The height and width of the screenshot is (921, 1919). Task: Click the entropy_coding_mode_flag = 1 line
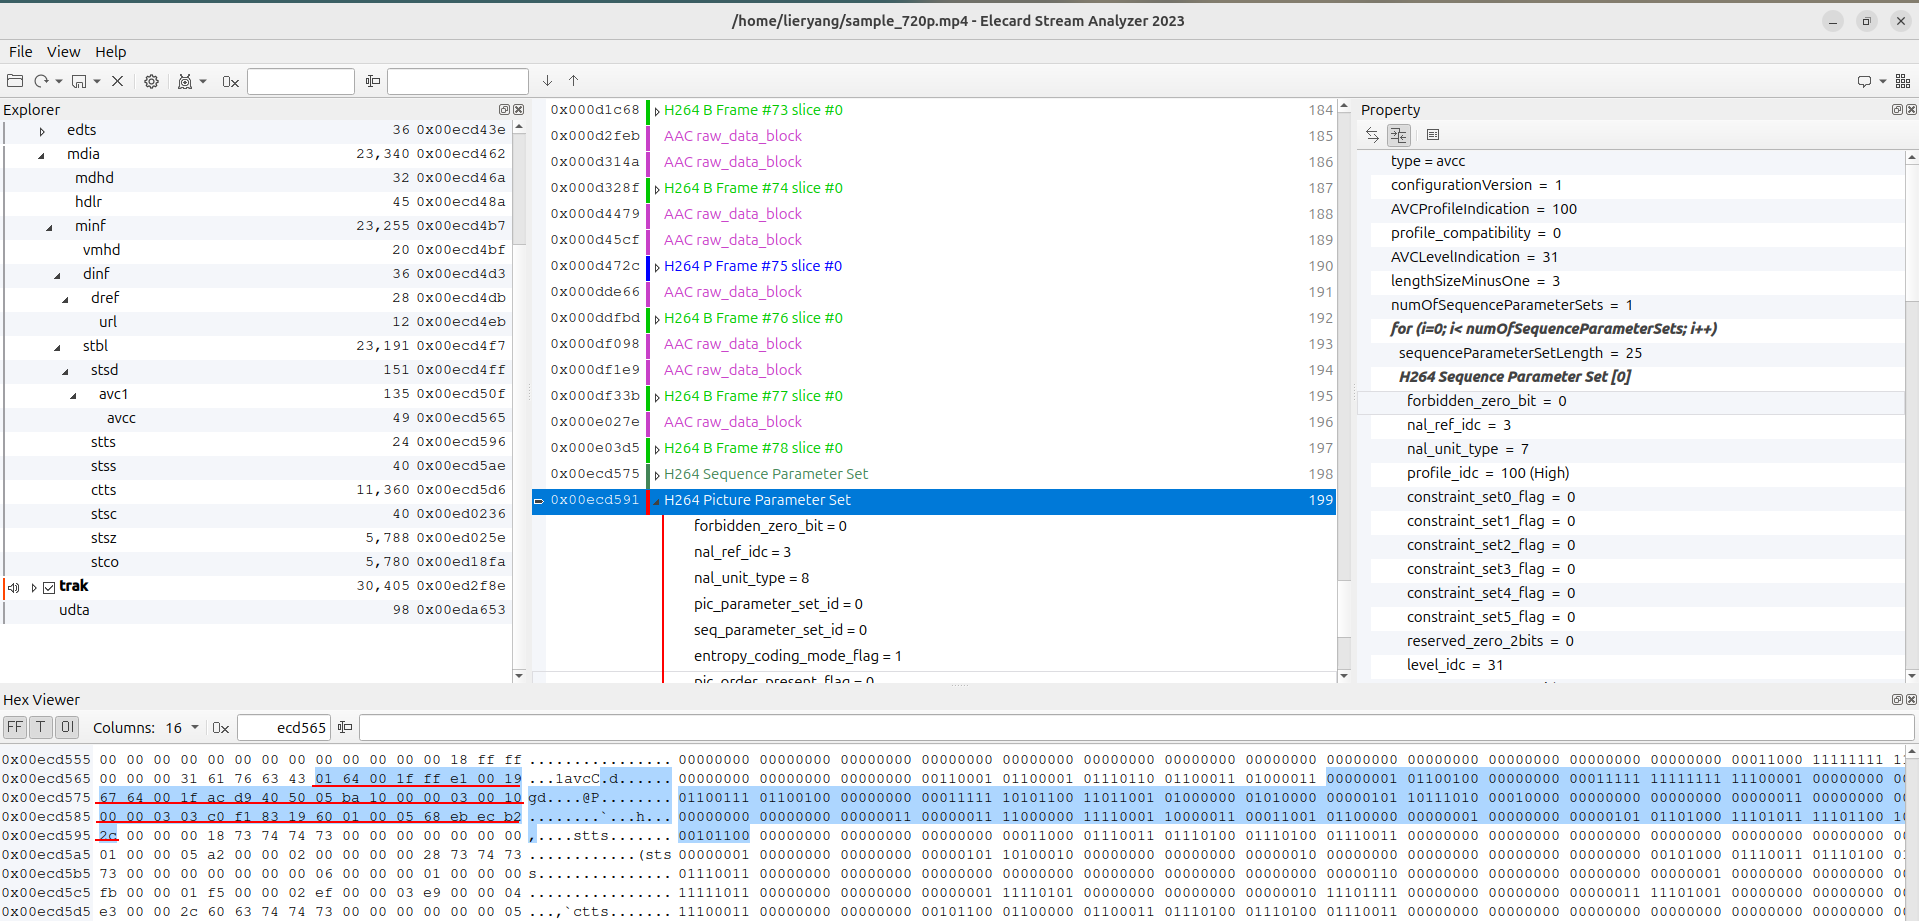coord(798,656)
